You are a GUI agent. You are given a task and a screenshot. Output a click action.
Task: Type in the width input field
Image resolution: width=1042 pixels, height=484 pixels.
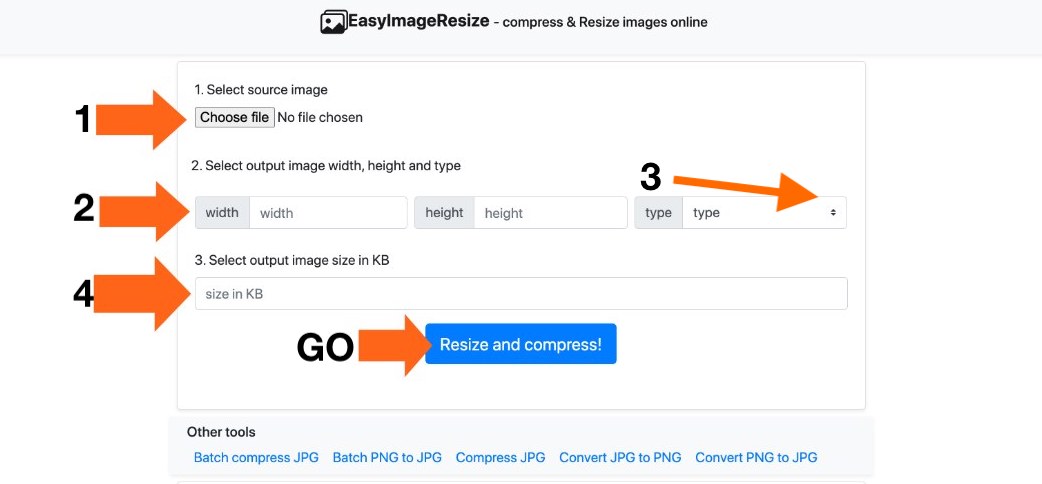[x=328, y=213]
